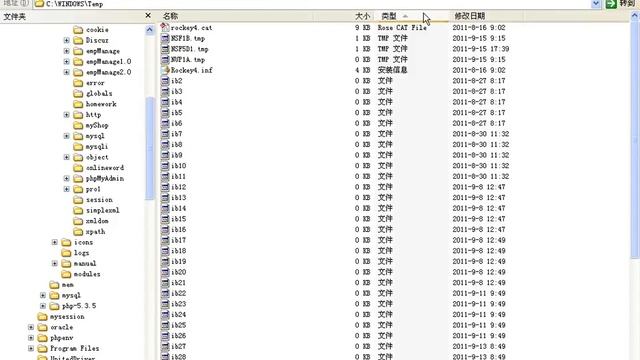This screenshot has width=640, height=360.
Task: Open the address bar dropdown arrow
Action: (596, 4)
